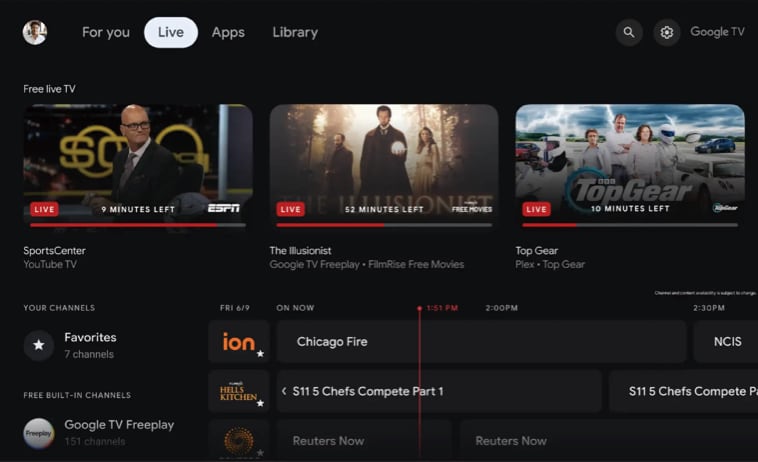Go back using the chevron on S11 5 Chefs Compete Part 1

(284, 391)
